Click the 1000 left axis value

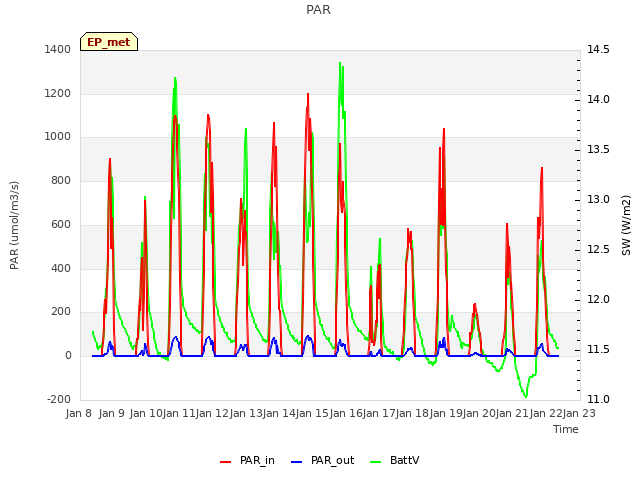click(58, 137)
